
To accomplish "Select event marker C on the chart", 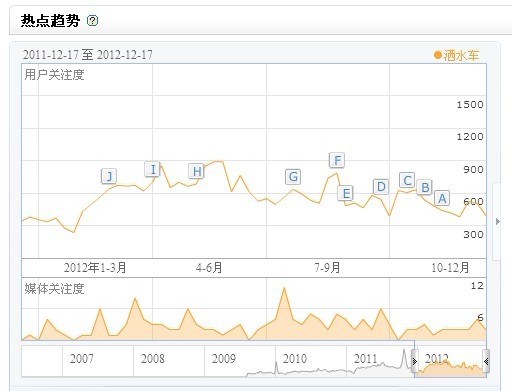I will coord(407,180).
